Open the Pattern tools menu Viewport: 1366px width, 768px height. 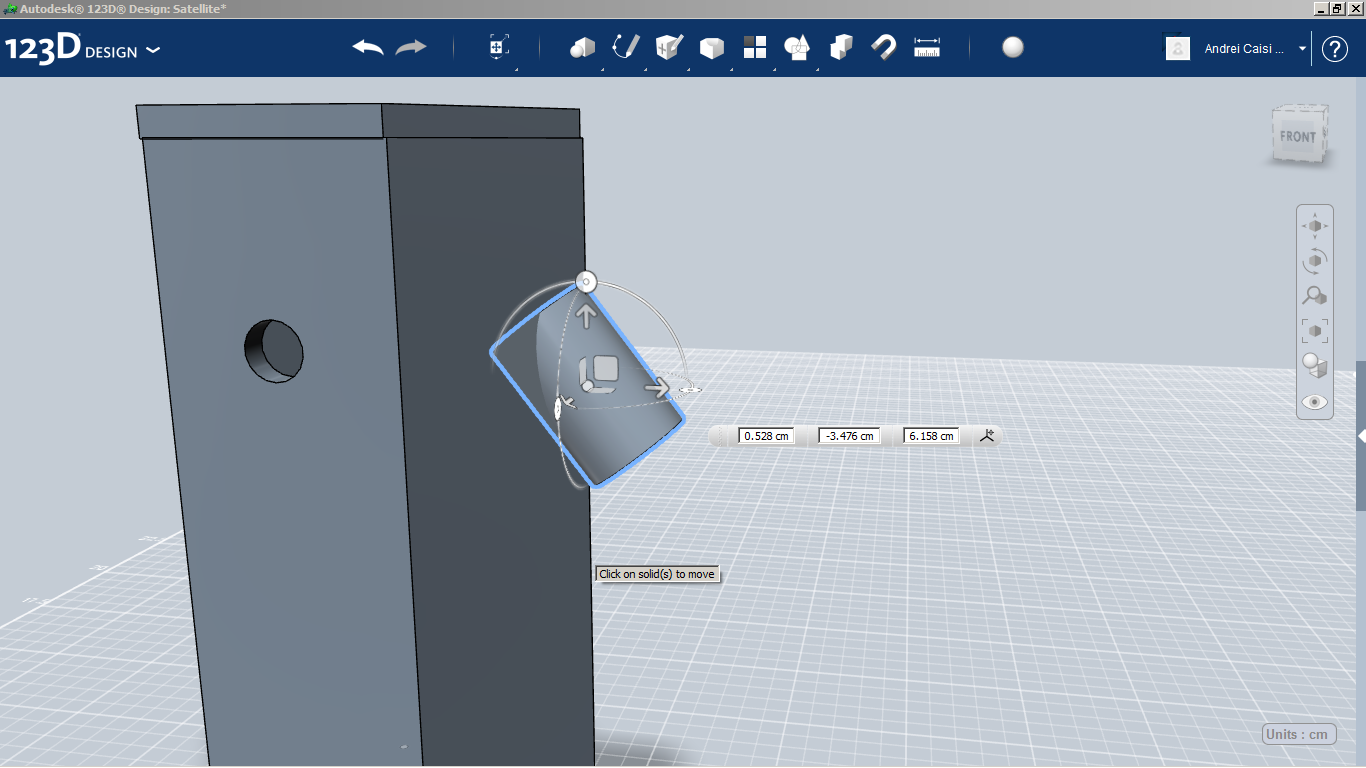pos(755,47)
